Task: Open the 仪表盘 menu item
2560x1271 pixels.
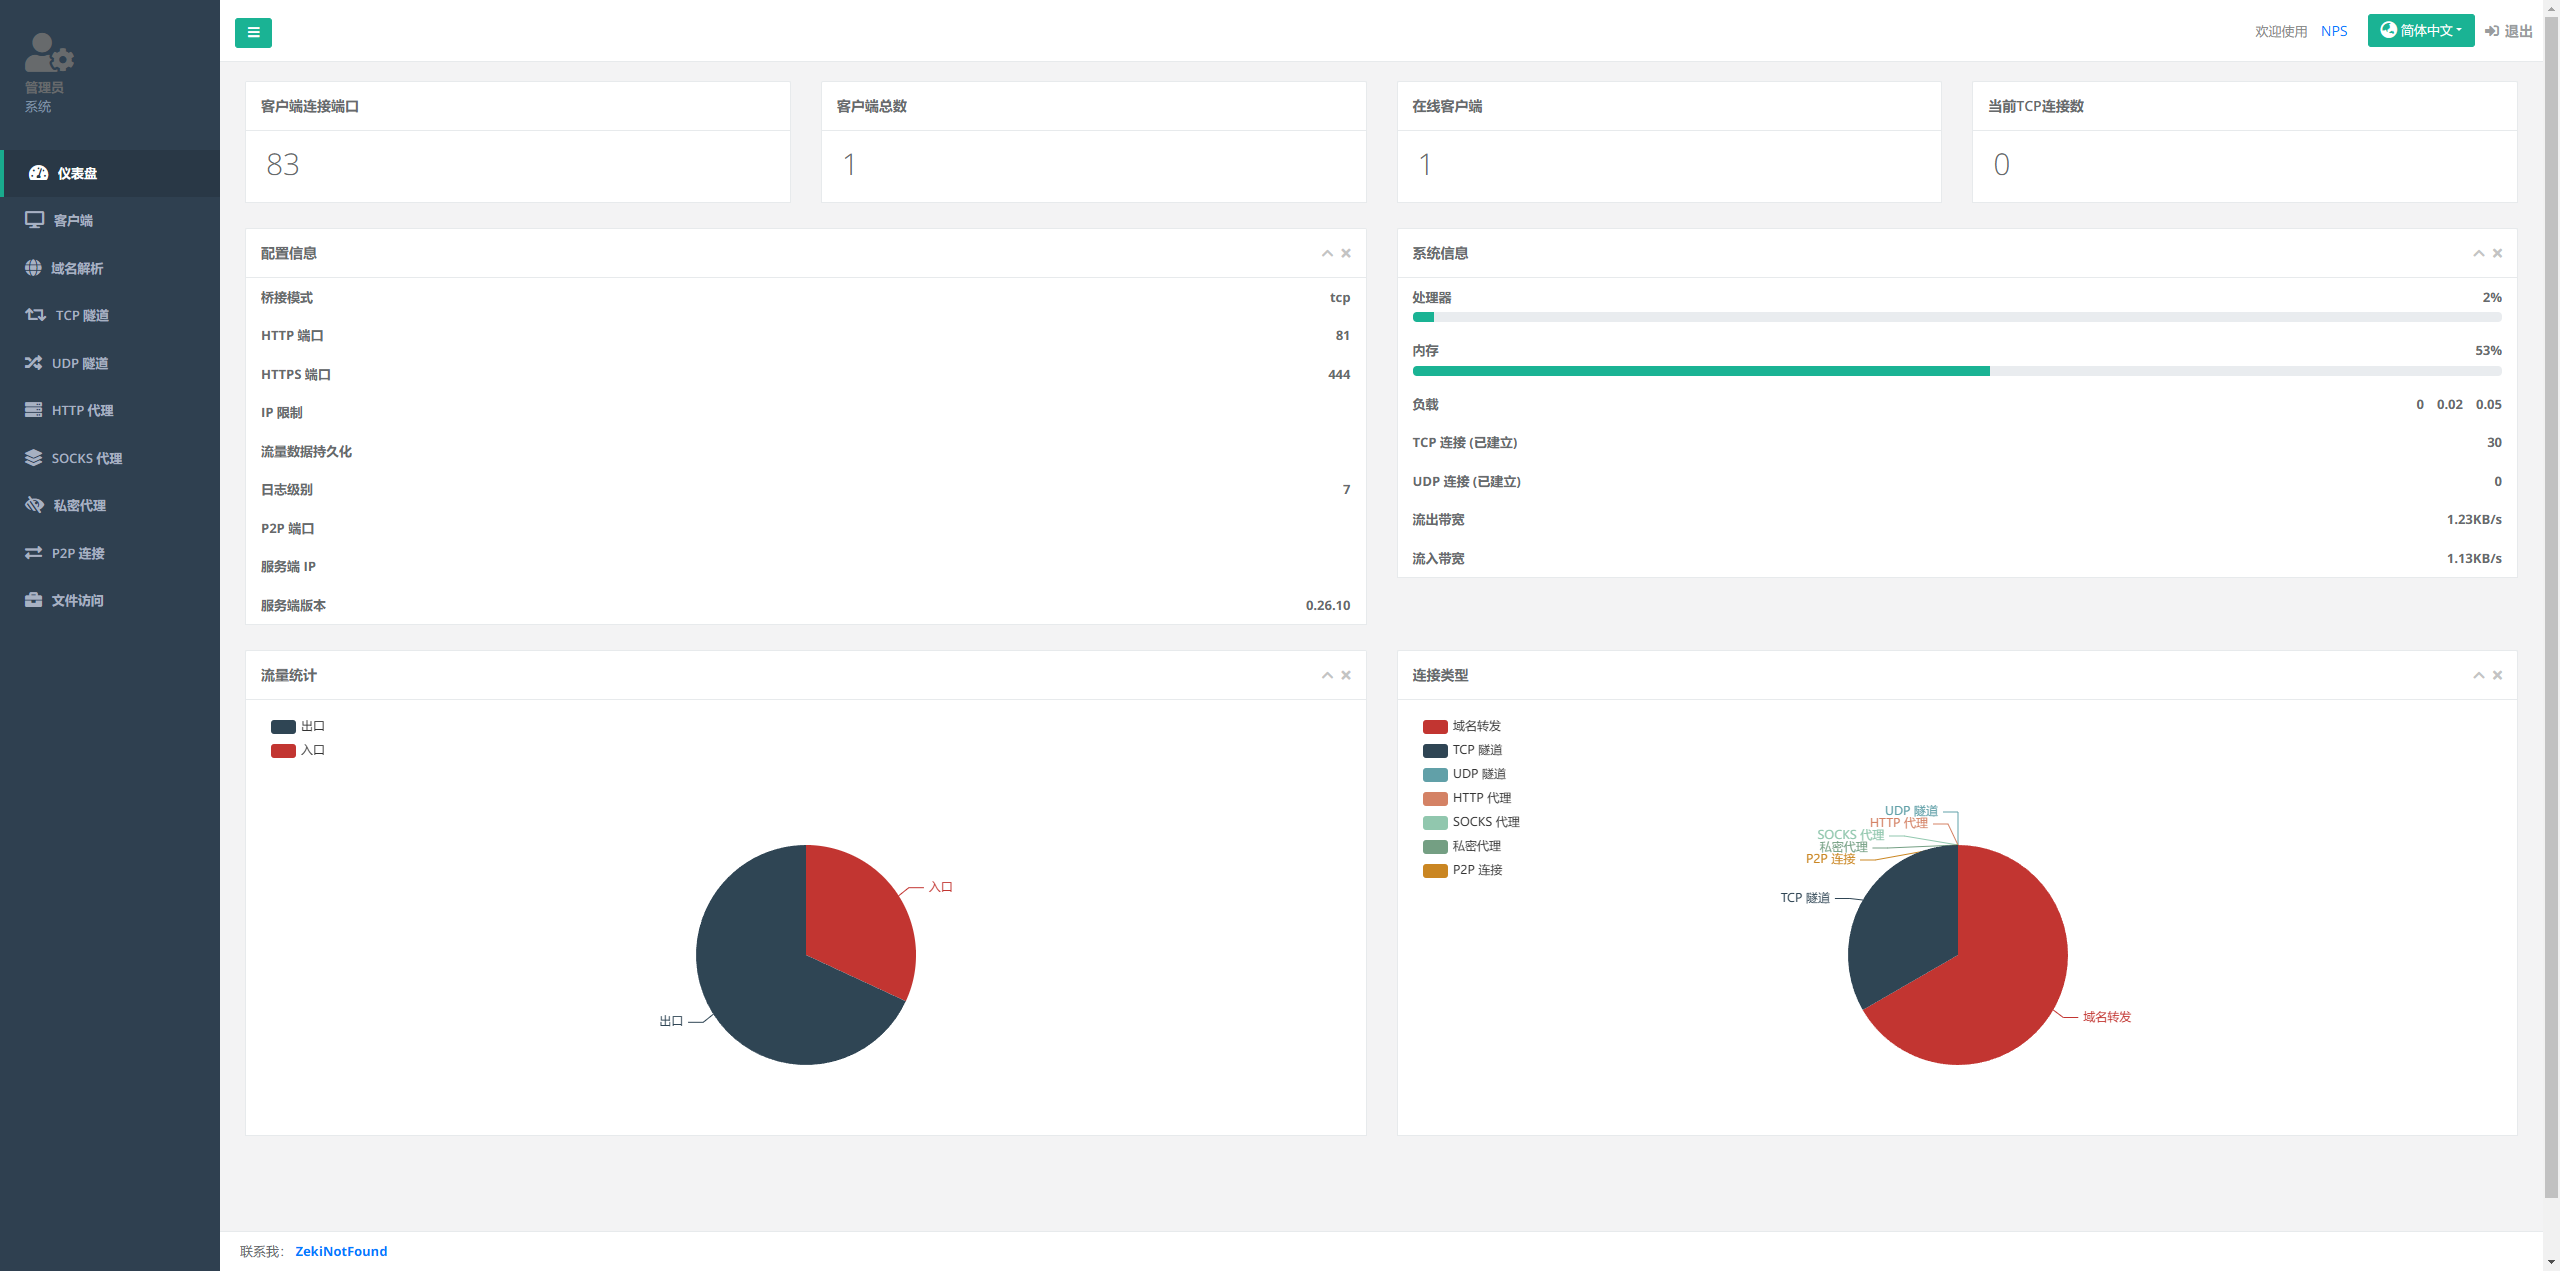Action: pyautogui.click(x=110, y=173)
